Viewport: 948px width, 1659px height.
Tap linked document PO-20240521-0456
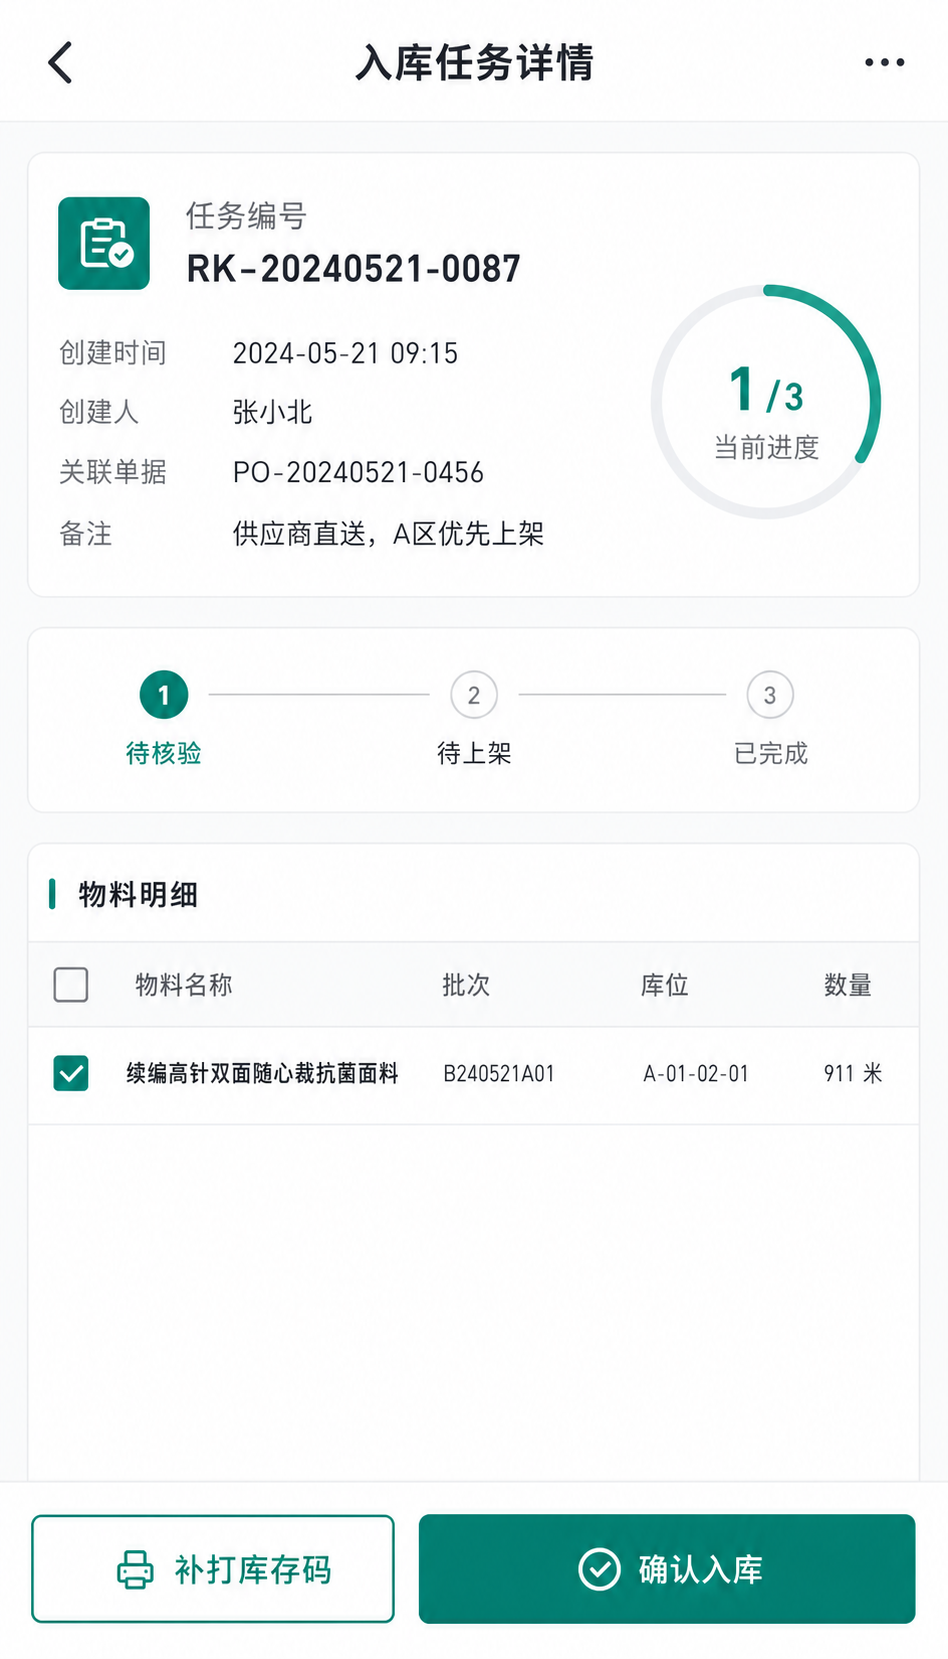point(358,472)
